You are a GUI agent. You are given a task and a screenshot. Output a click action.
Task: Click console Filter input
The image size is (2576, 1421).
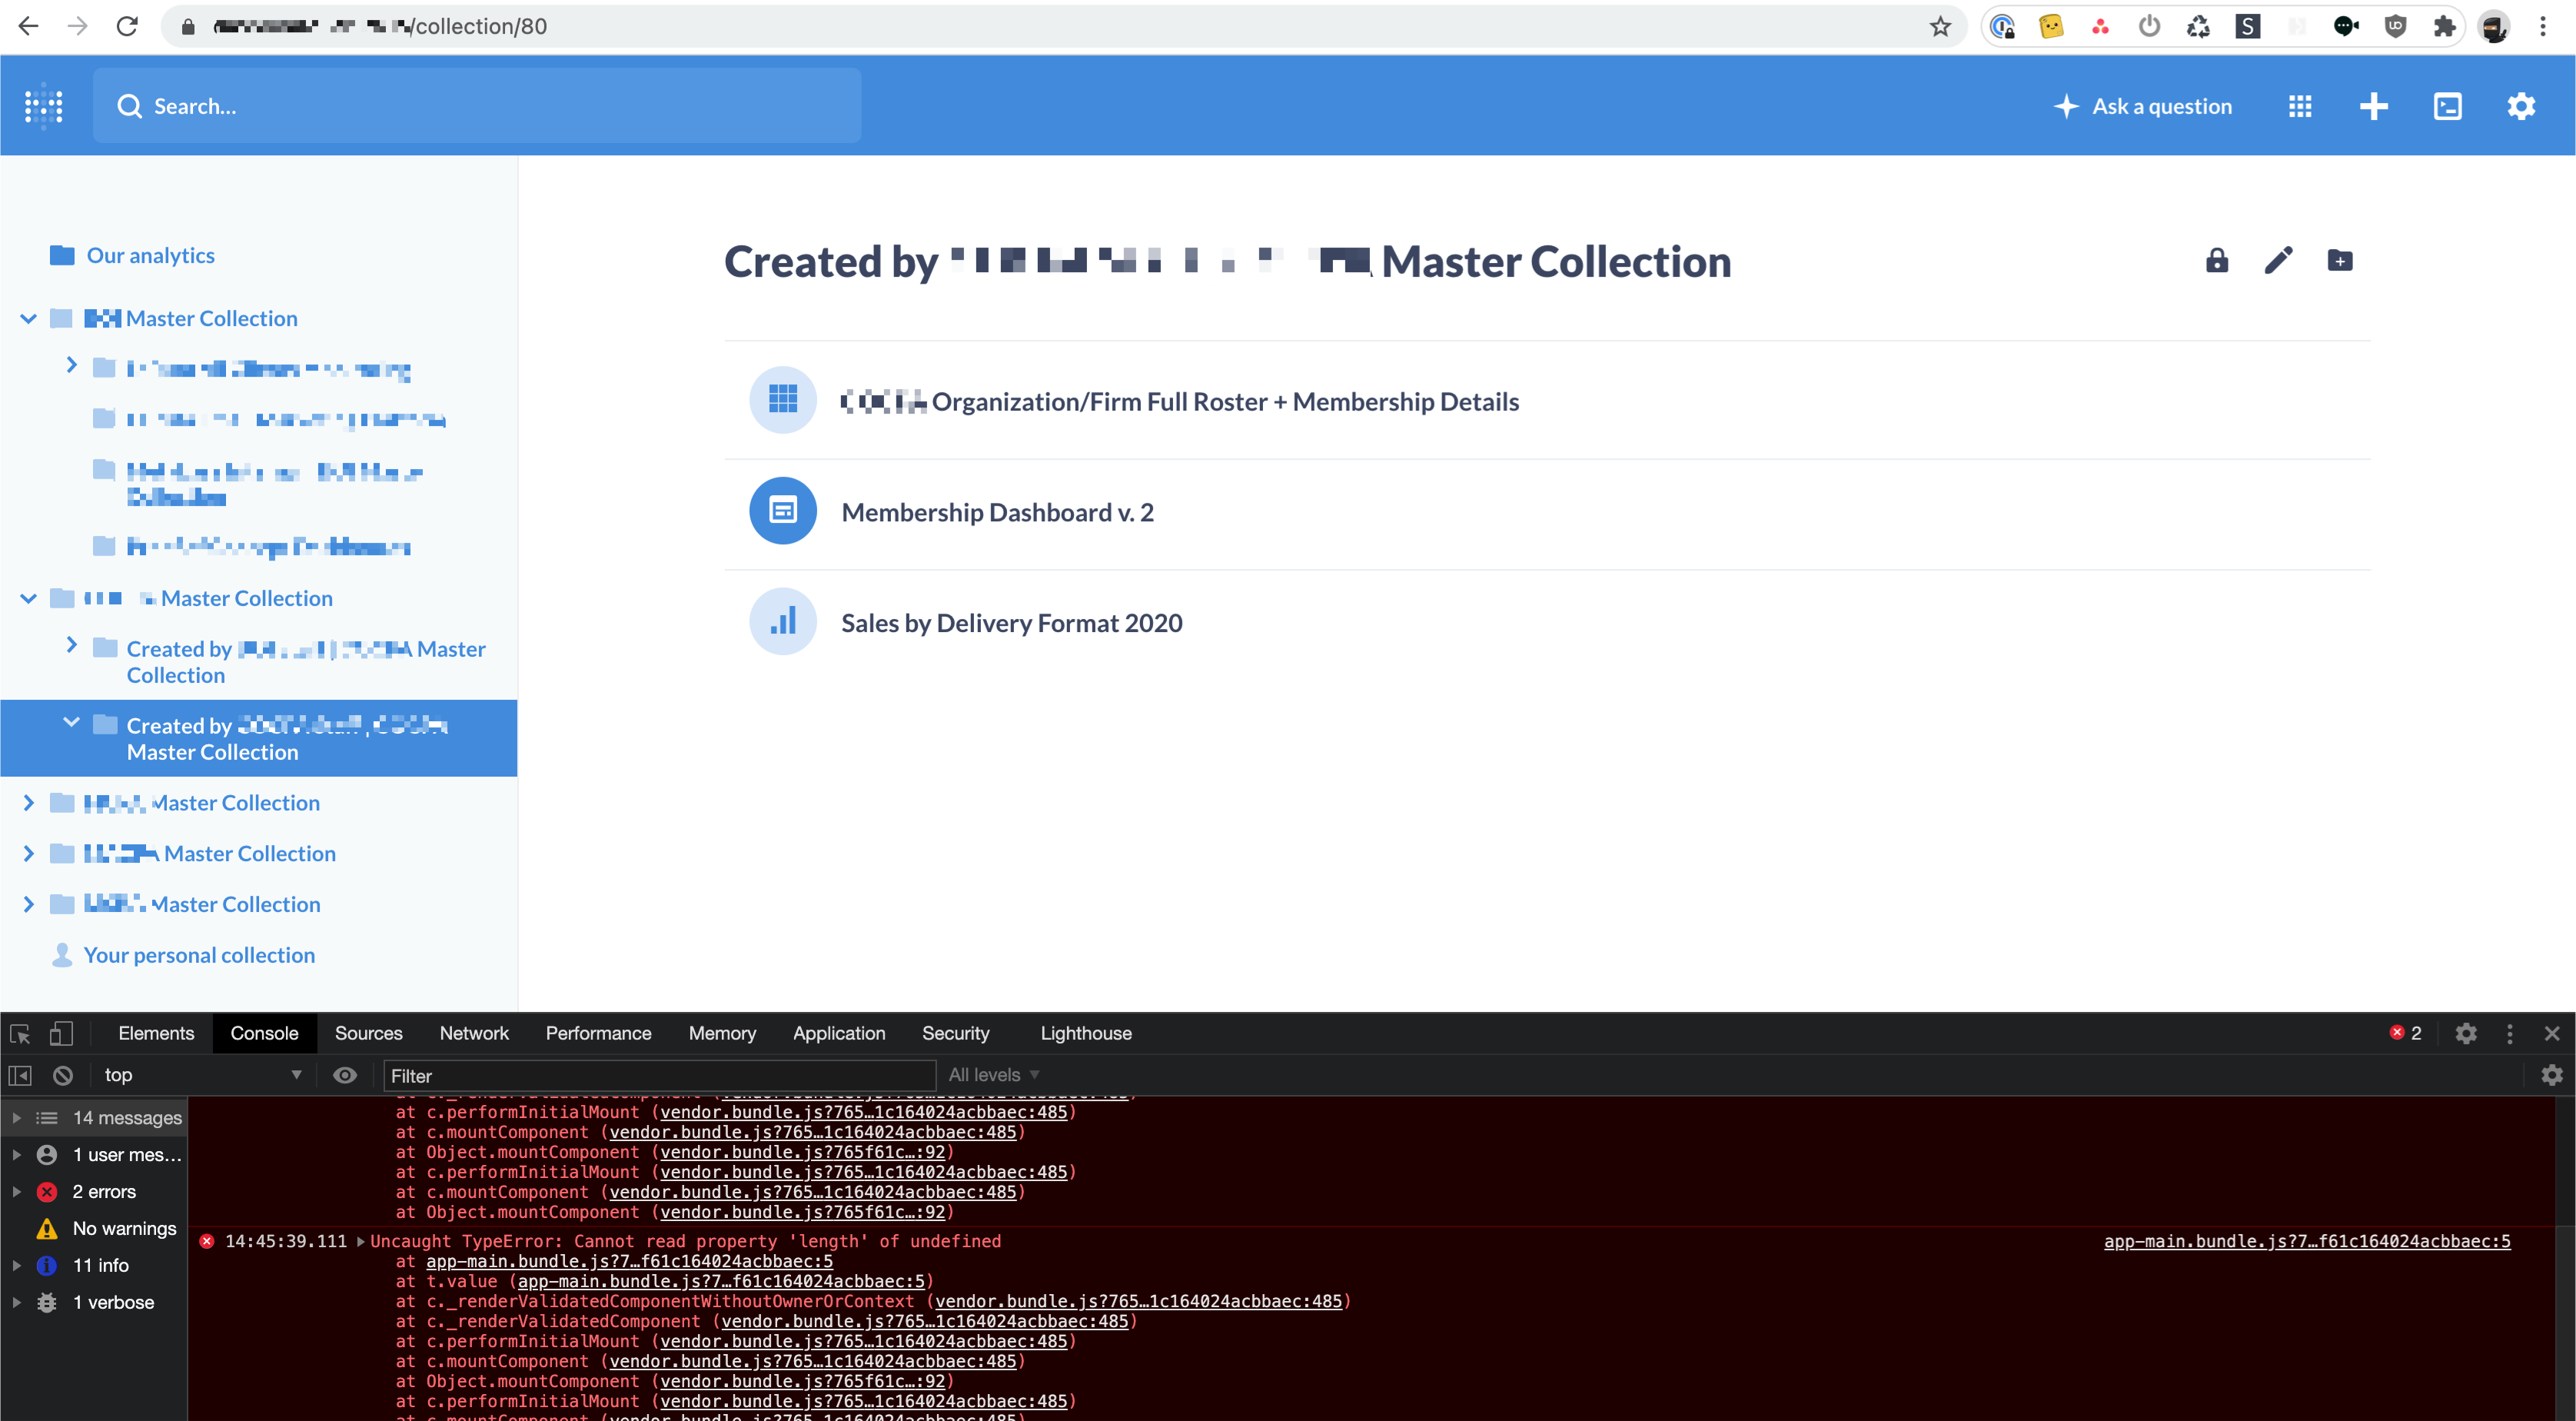click(x=660, y=1075)
